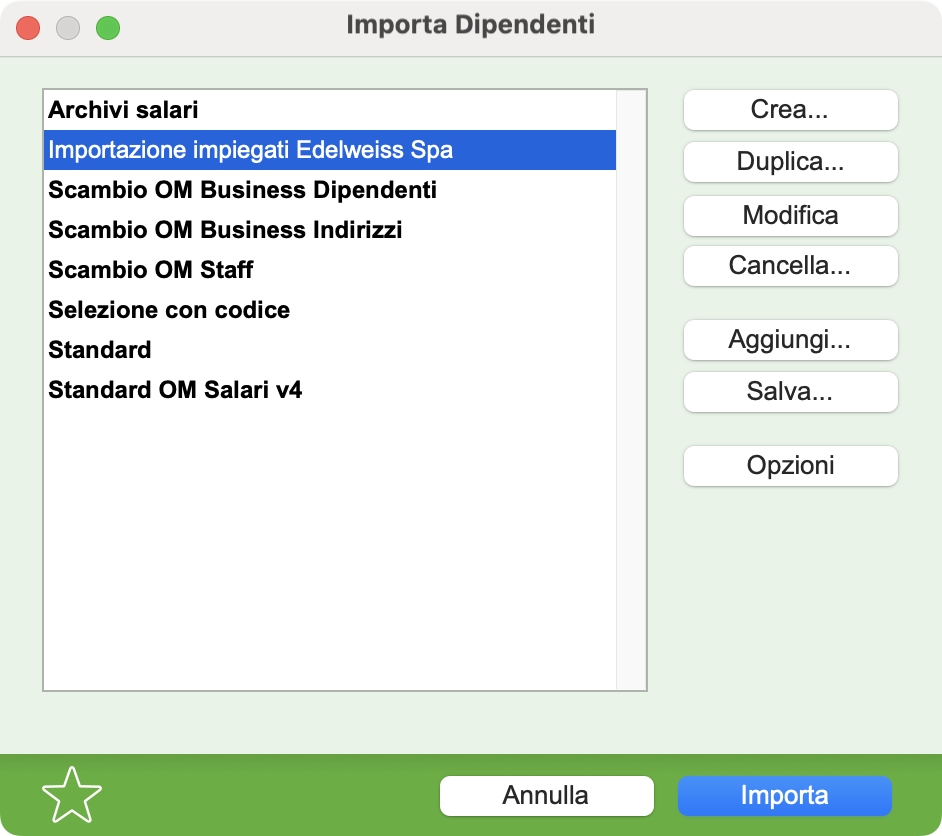Click the Modifica button
Image resolution: width=942 pixels, height=836 pixels.
[x=791, y=216]
